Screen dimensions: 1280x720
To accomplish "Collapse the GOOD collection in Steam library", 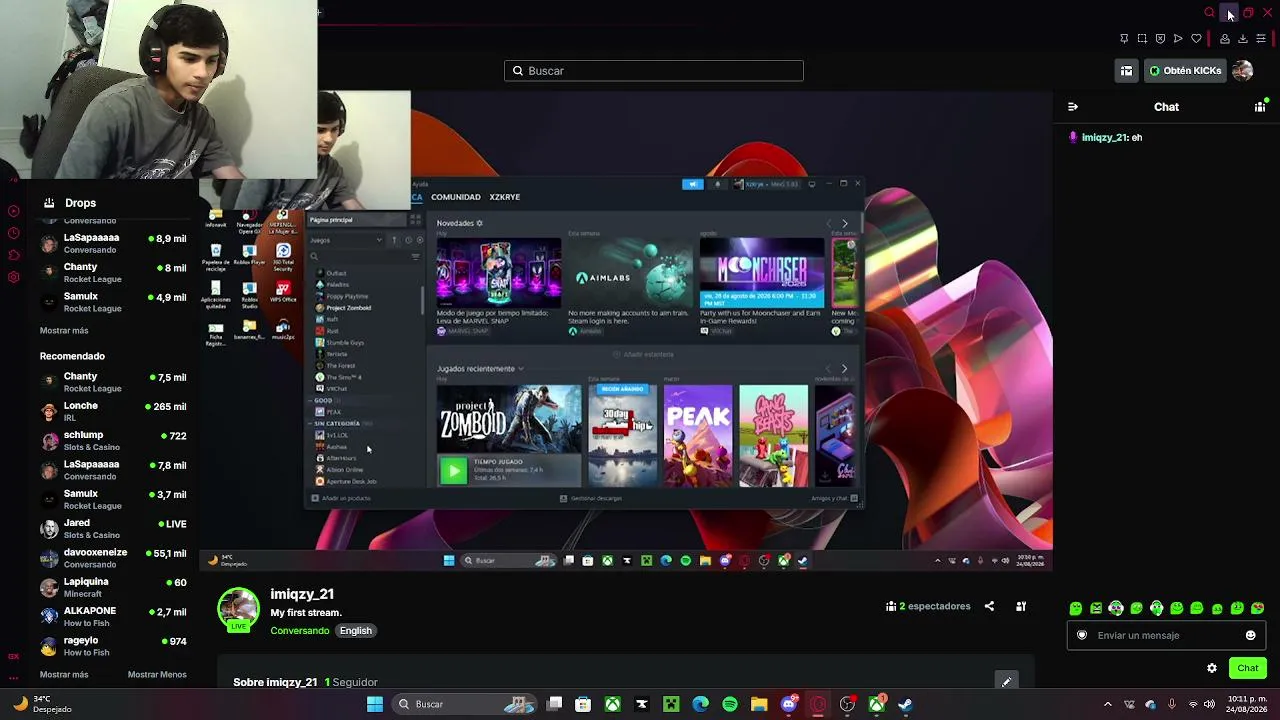I will 322,401.
